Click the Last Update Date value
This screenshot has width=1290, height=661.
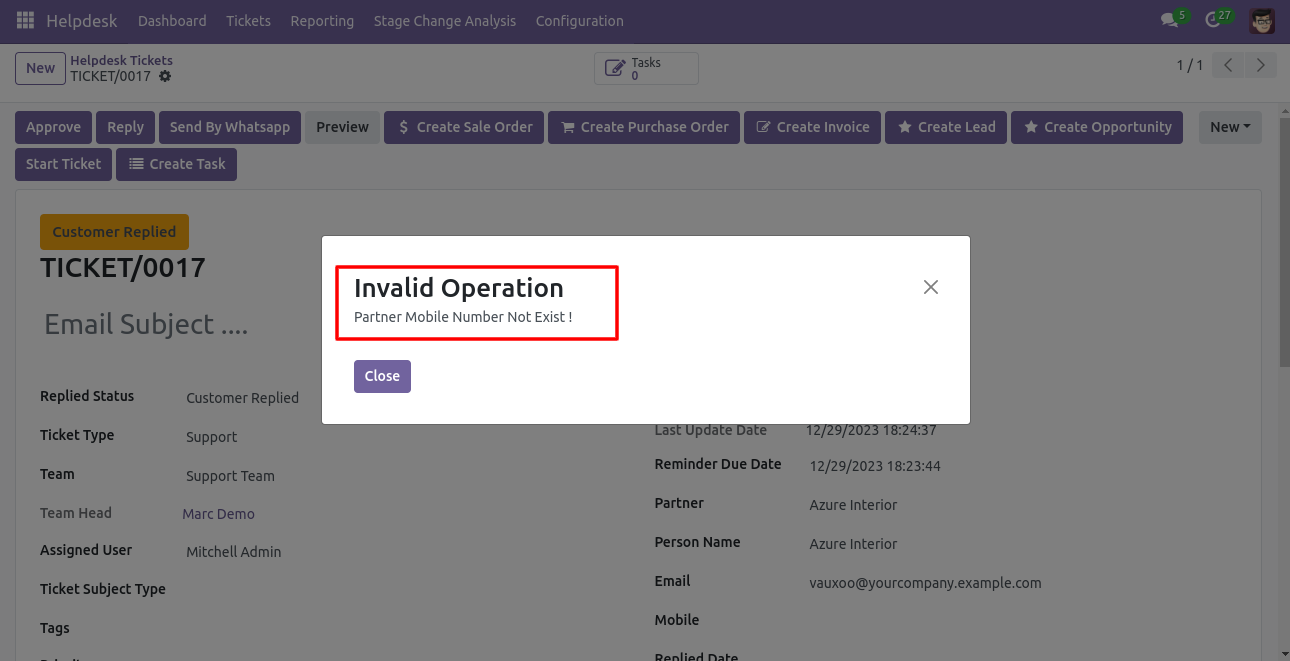[871, 430]
